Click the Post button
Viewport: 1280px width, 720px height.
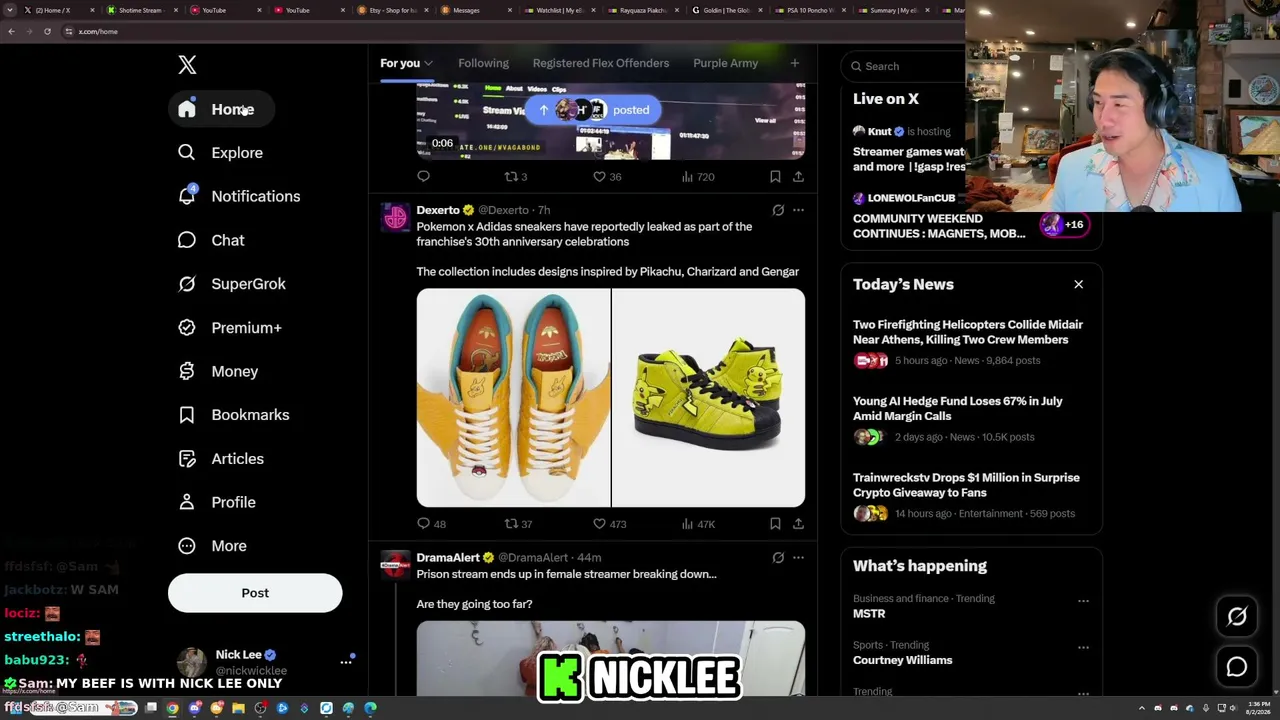(255, 593)
